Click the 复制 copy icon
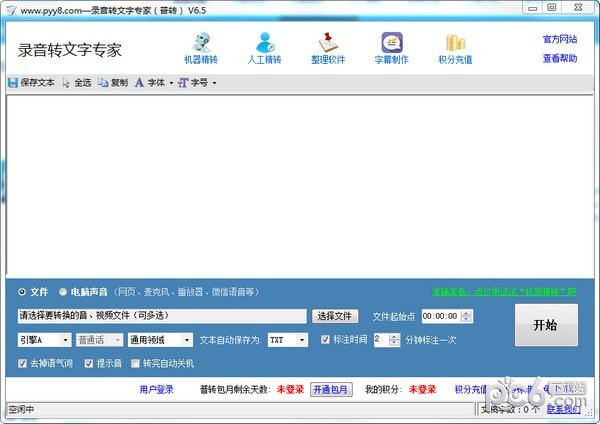600x424 pixels. coord(103,83)
